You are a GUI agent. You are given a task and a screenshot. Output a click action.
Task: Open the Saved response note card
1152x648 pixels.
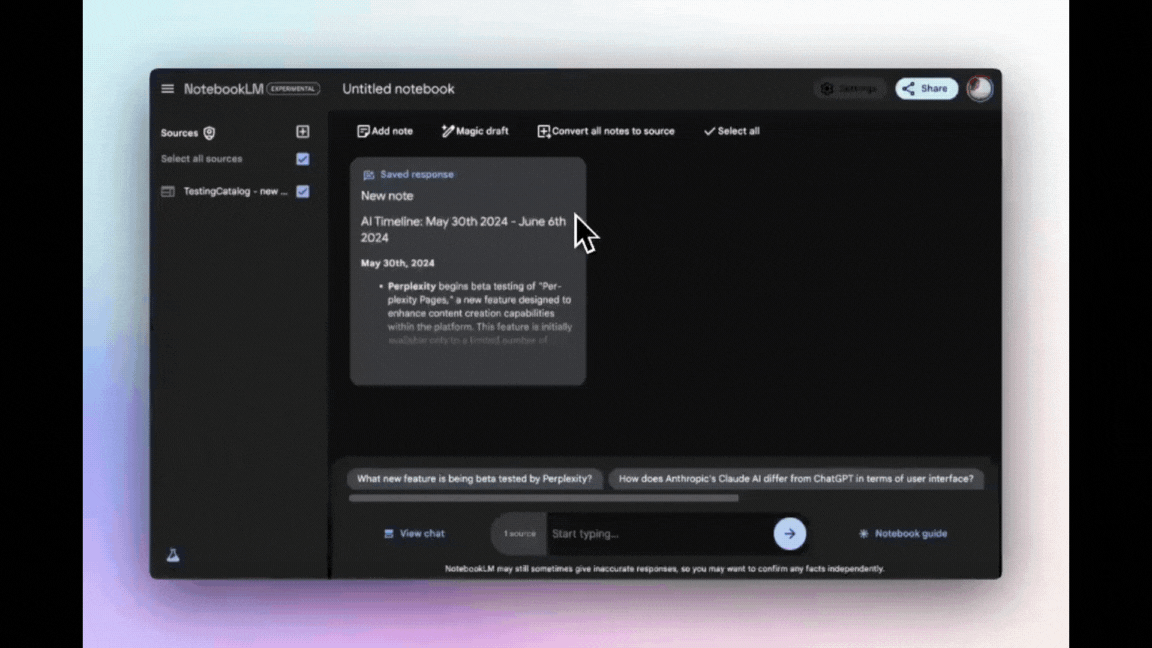pos(468,271)
